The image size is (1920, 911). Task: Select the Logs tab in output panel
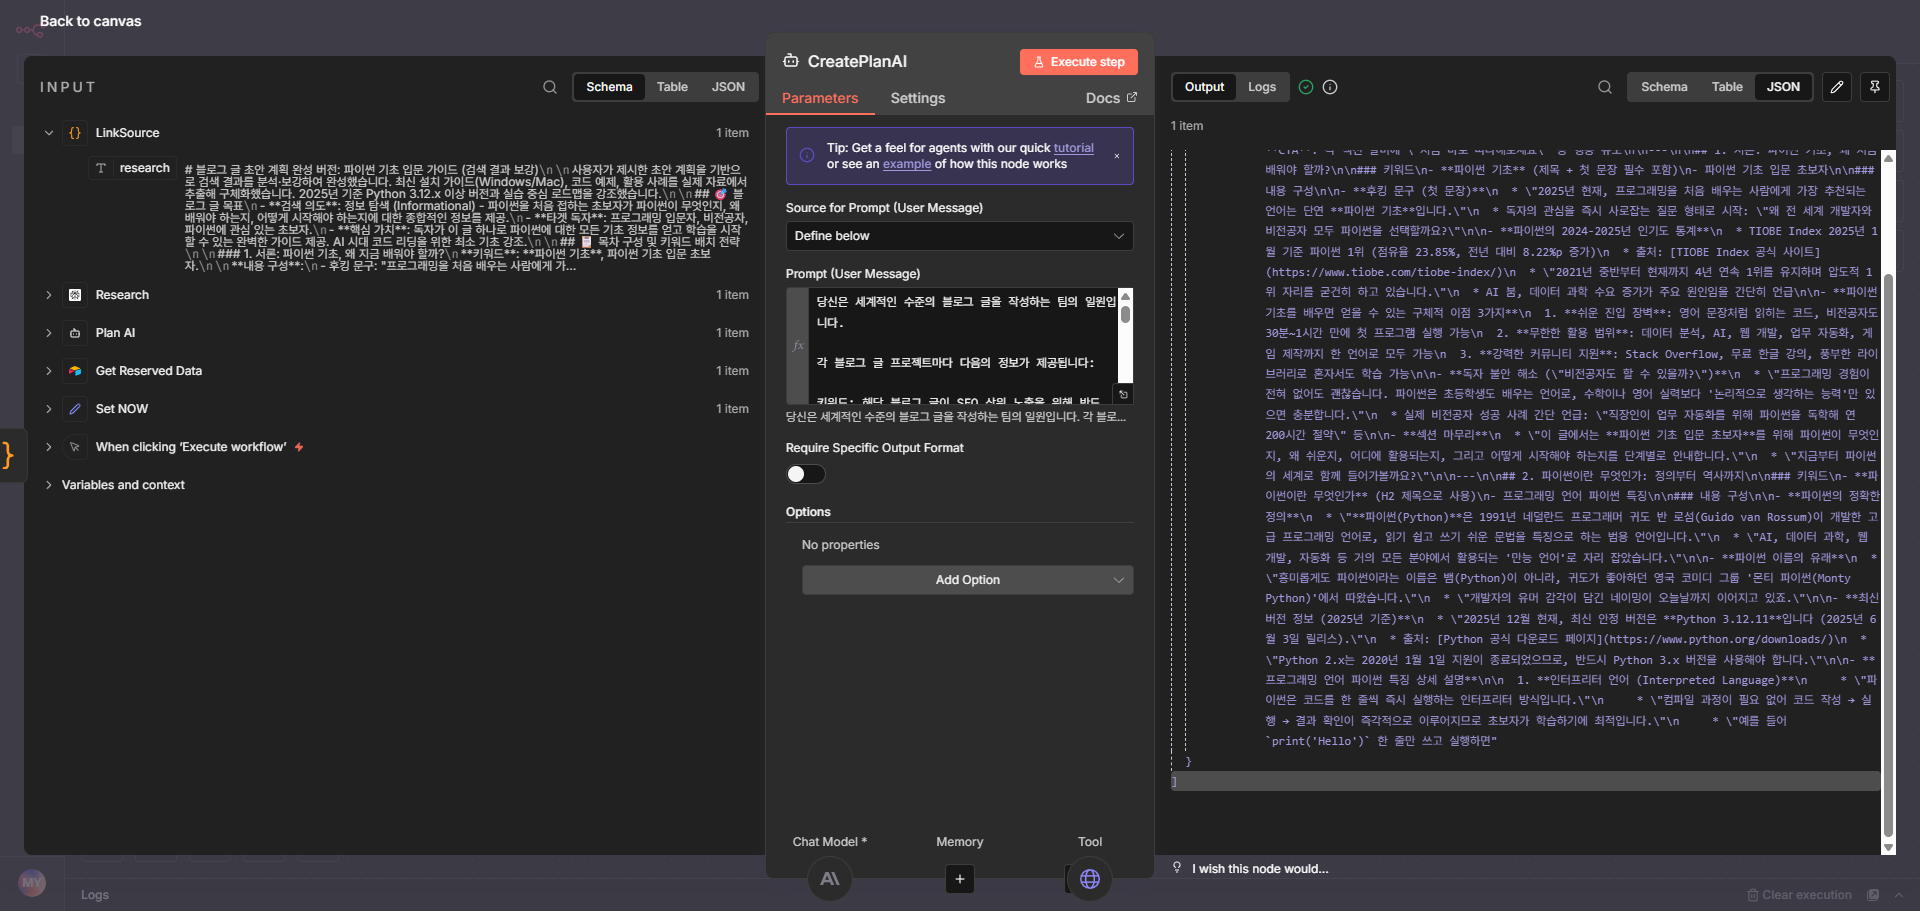(x=1262, y=87)
